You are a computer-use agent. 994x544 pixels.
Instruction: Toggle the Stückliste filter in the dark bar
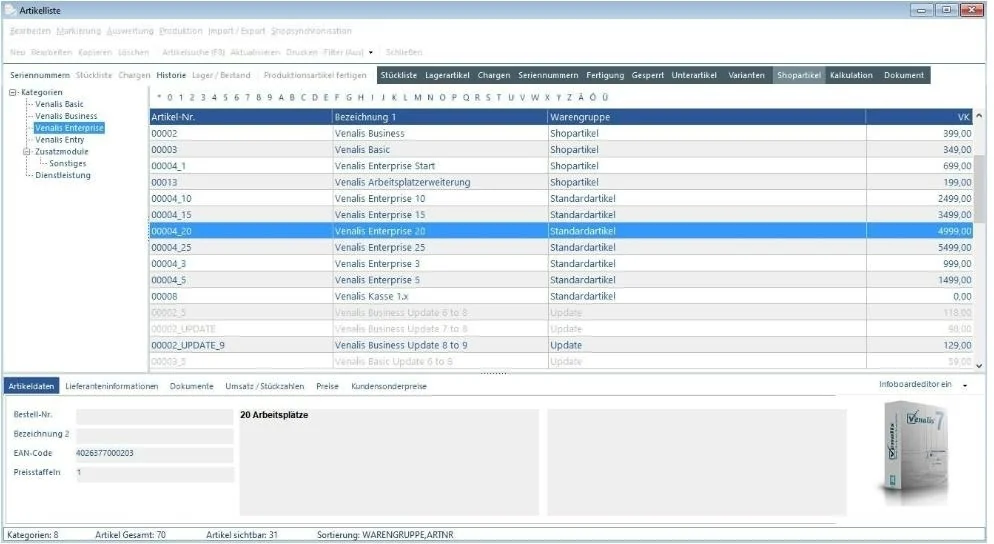399,75
